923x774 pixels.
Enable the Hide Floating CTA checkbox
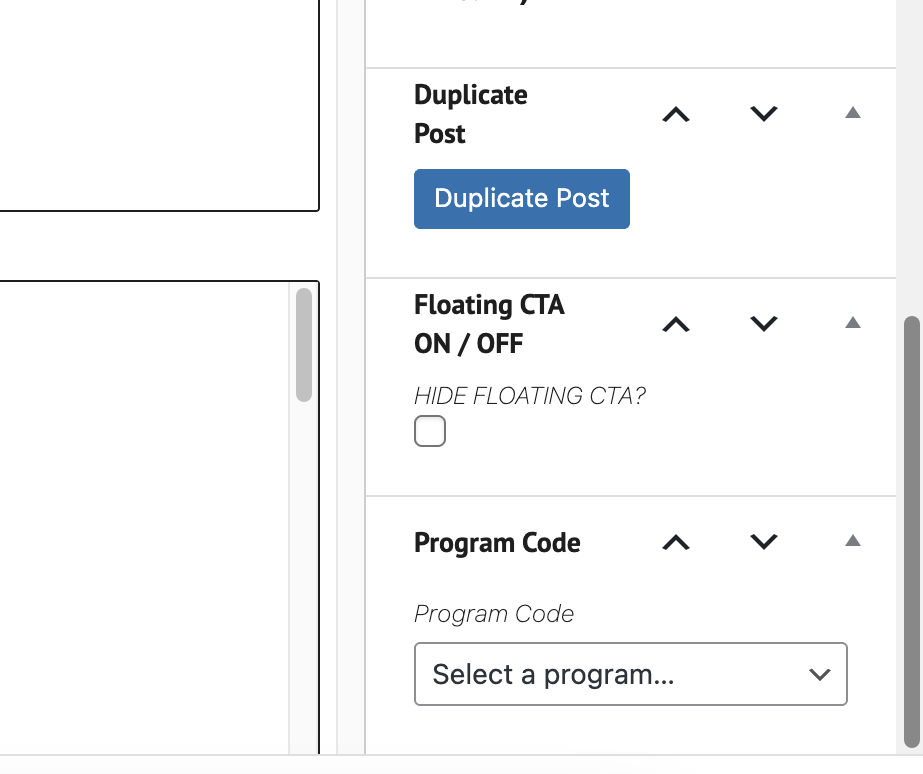pos(430,432)
